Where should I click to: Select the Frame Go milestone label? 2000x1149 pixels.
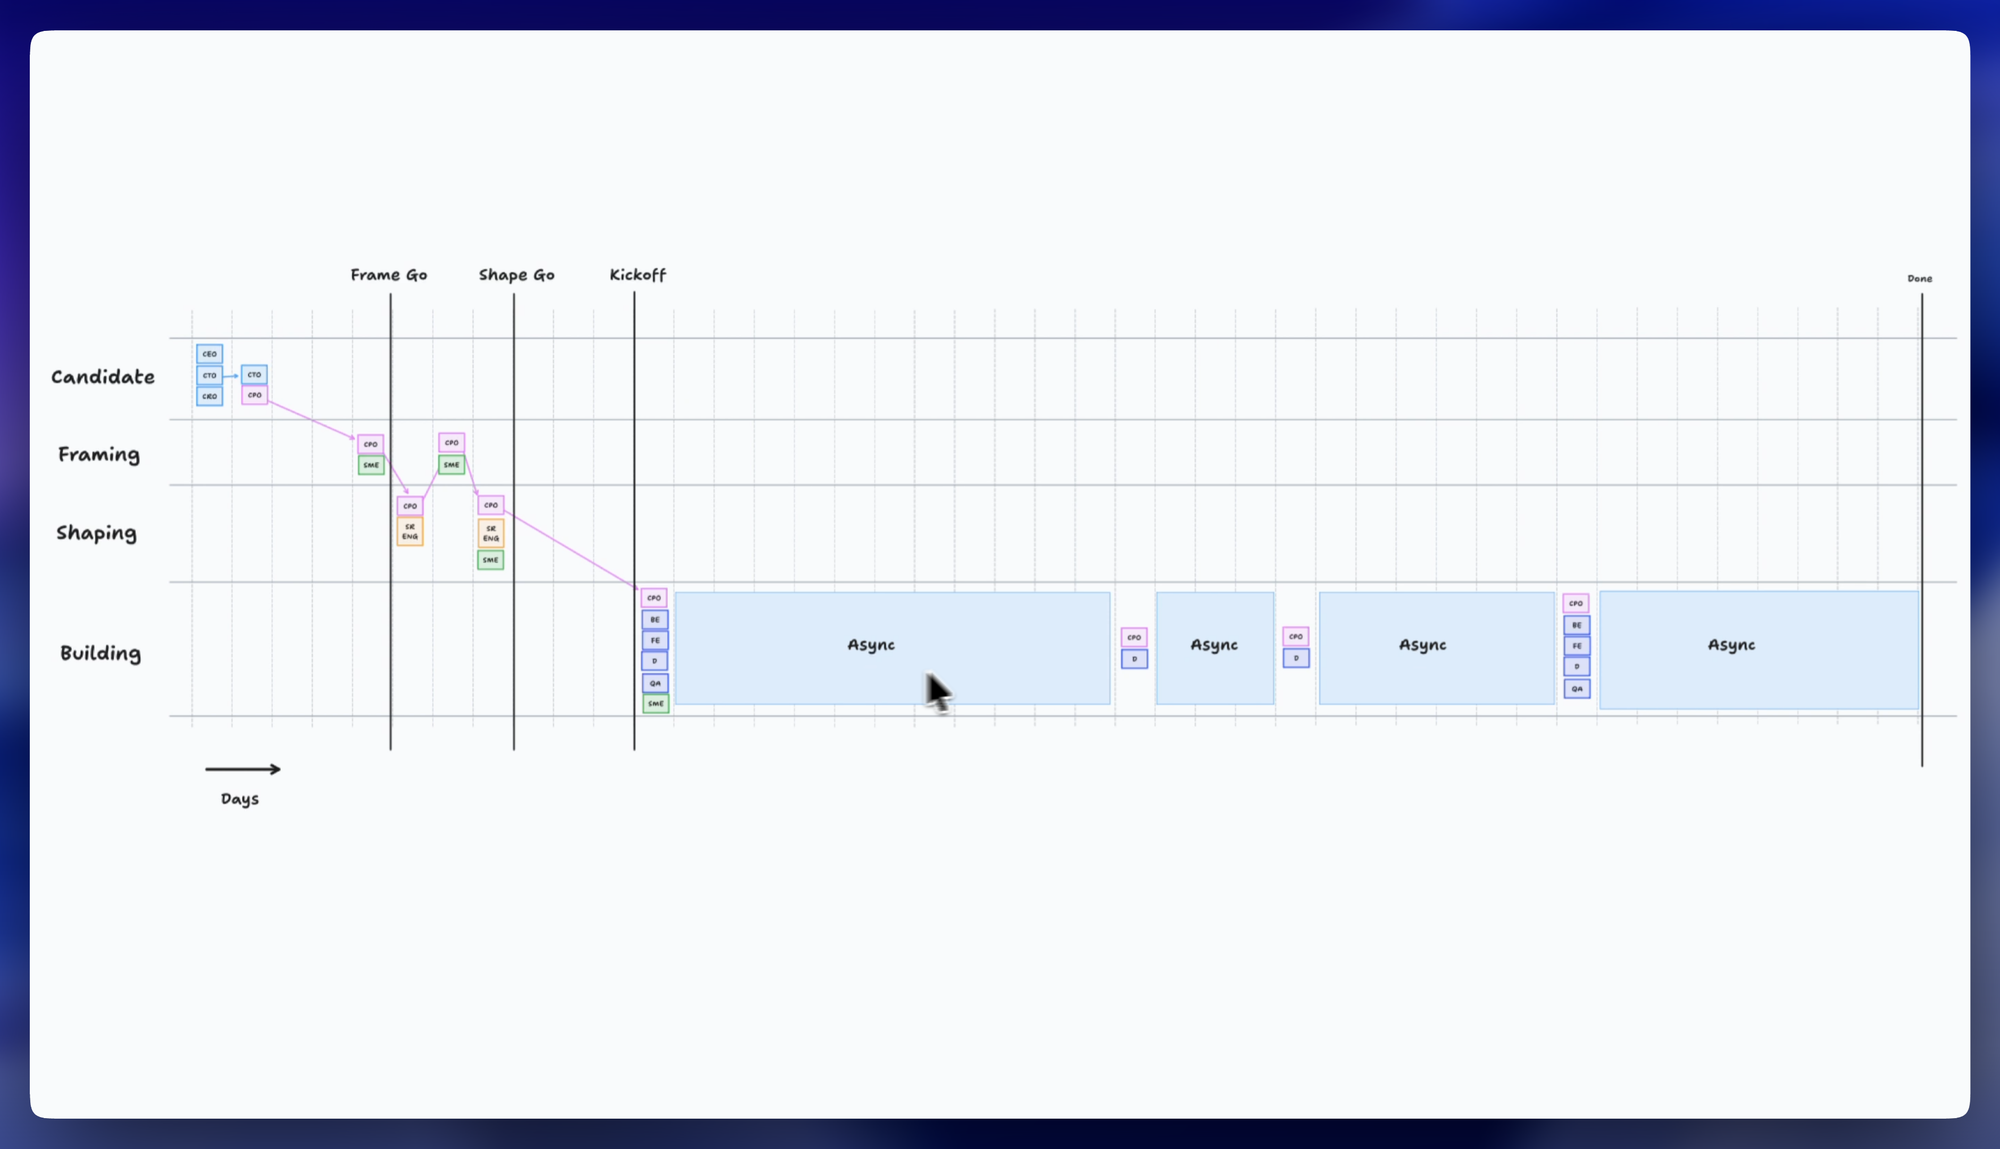point(388,275)
